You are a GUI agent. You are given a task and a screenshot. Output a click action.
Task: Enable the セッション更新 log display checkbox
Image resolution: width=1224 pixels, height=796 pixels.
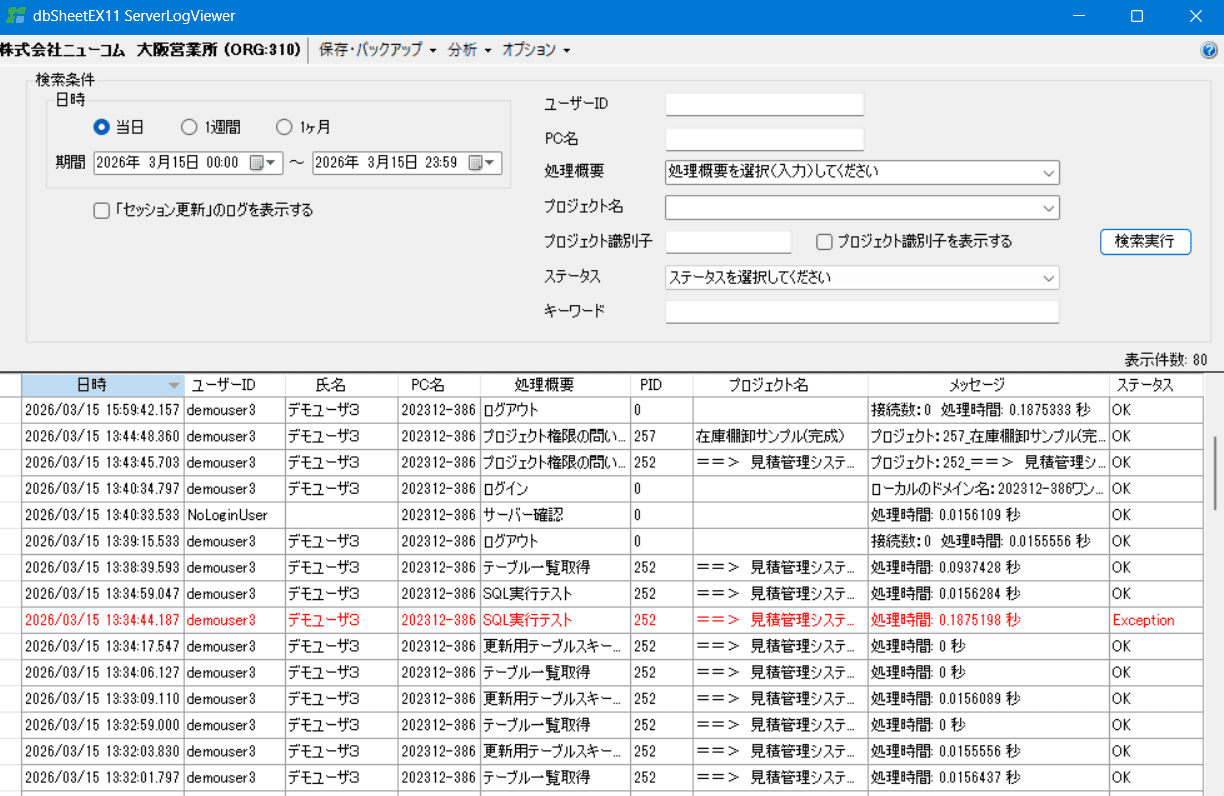pyautogui.click(x=101, y=210)
